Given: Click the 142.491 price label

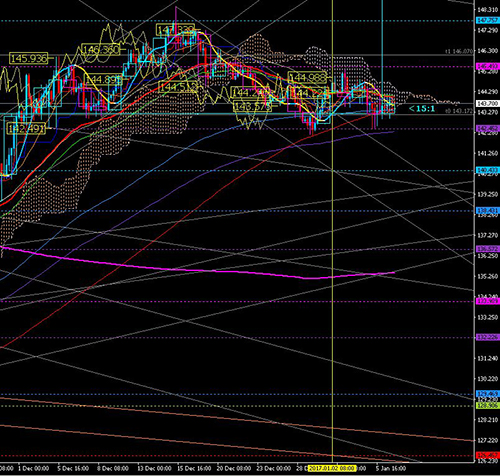Looking at the screenshot, I should pos(26,128).
